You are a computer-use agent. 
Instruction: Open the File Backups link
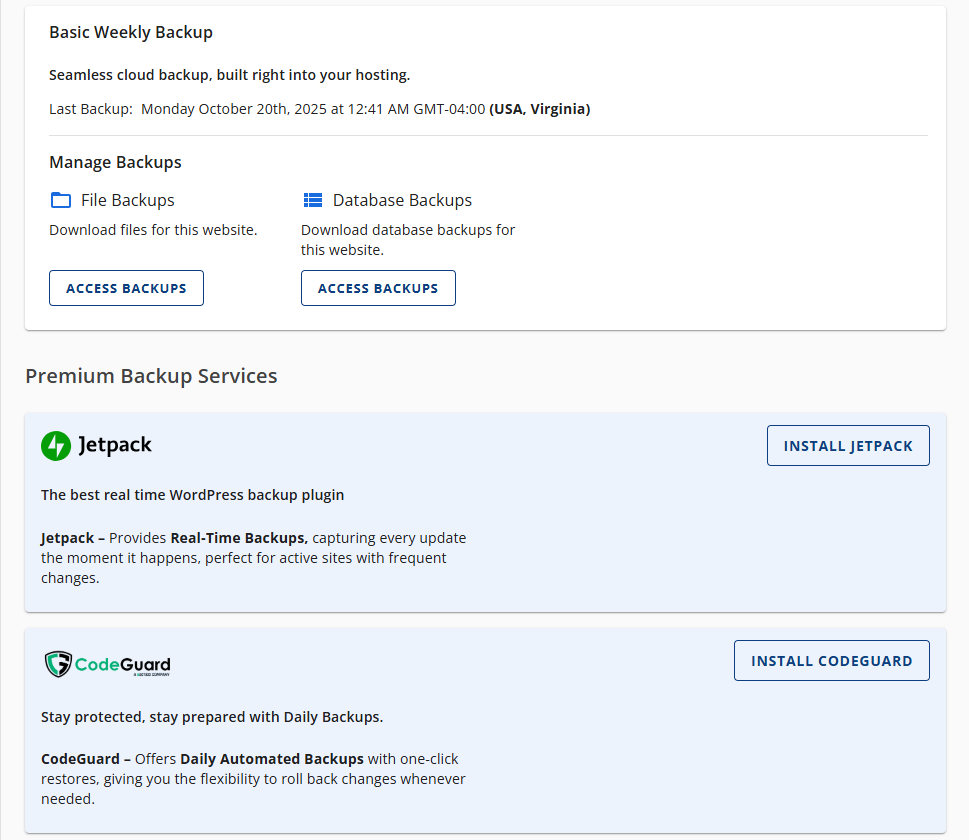point(126,200)
